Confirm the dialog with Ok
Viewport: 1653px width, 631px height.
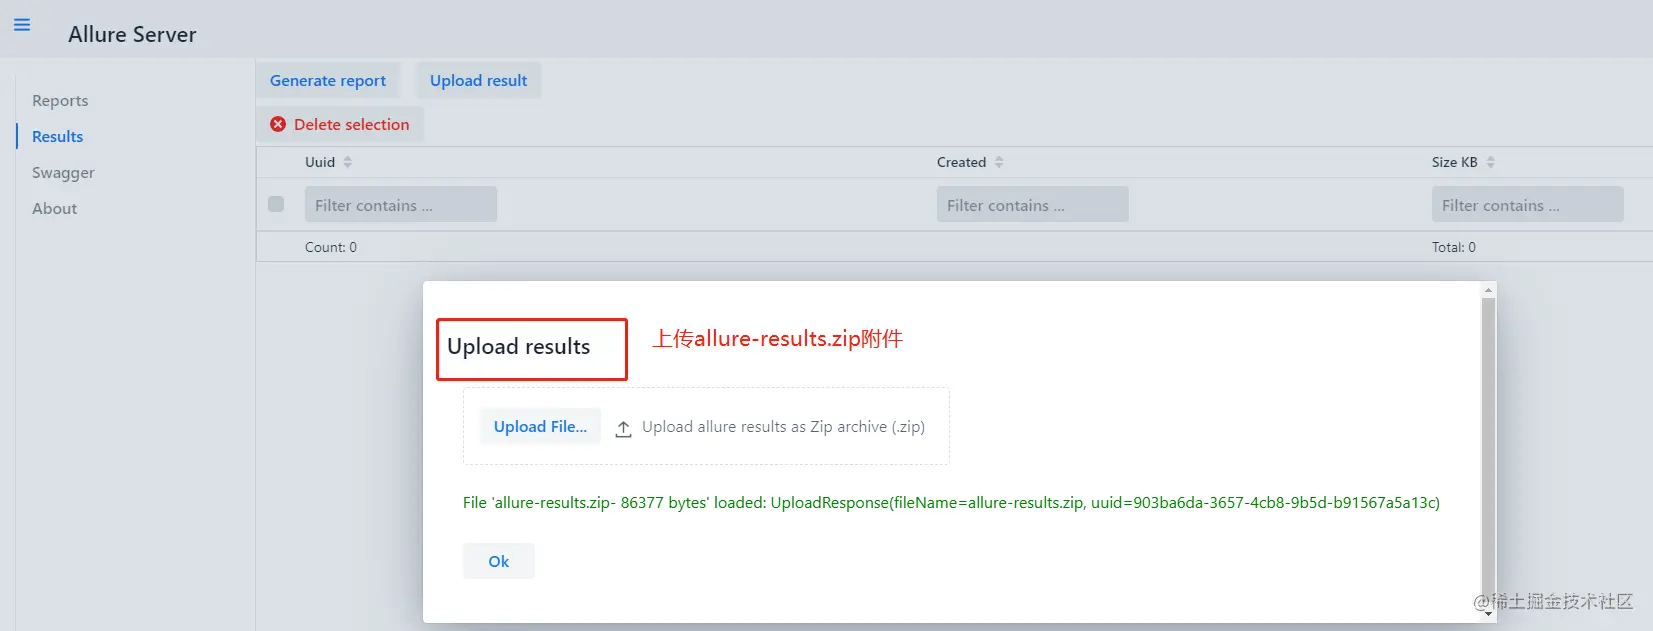(x=498, y=561)
